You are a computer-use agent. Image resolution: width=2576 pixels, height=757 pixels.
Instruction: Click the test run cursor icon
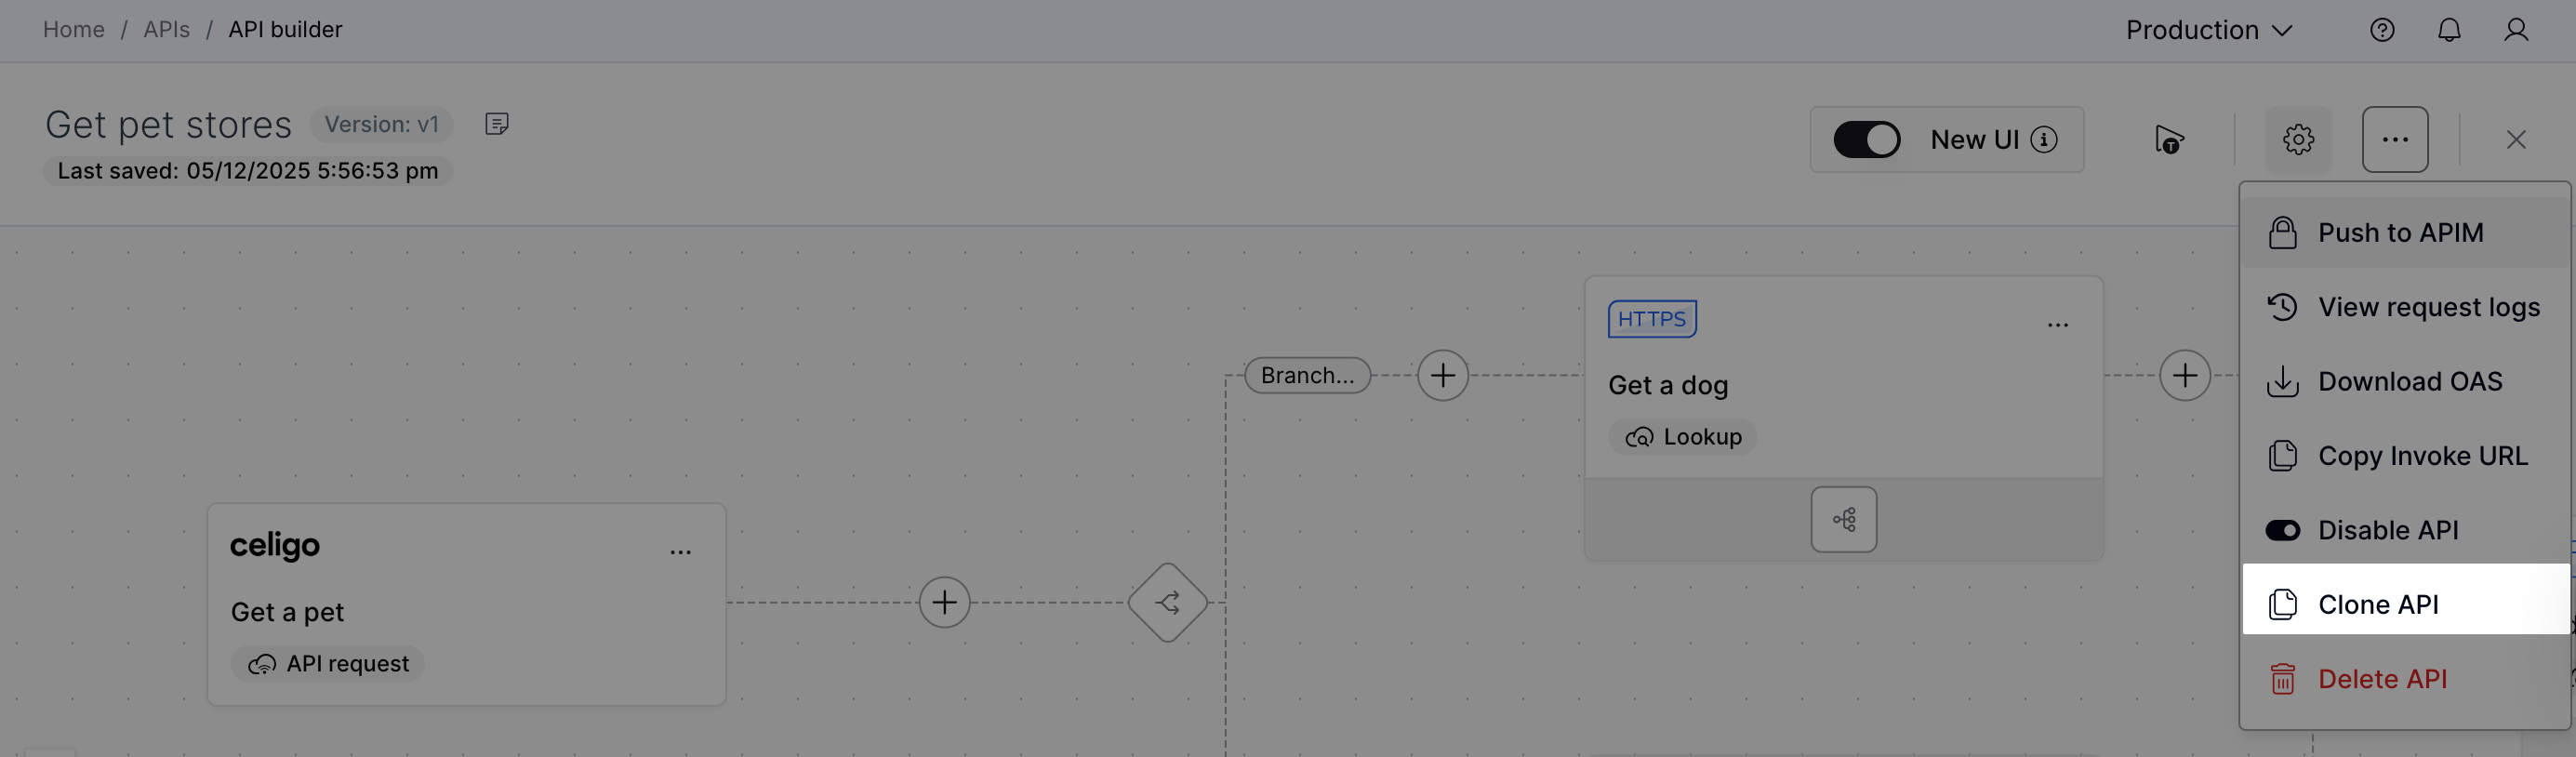point(2168,139)
